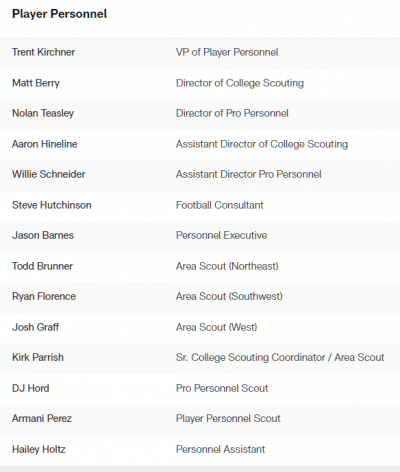Image resolution: width=400 pixels, height=472 pixels.
Task: Click Sr. College Scouting Coordinator title
Action: (251, 357)
